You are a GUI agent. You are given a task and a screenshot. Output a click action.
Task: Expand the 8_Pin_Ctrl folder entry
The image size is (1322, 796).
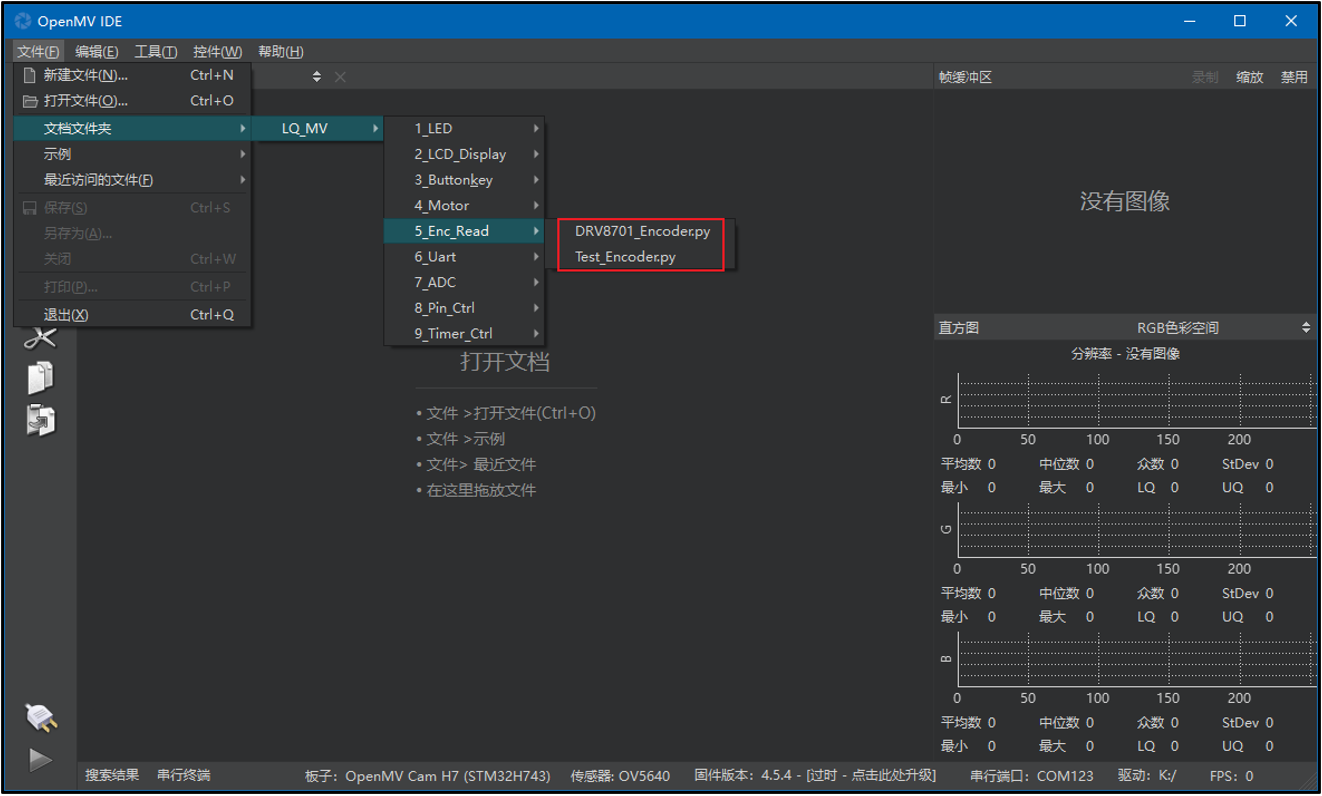465,308
